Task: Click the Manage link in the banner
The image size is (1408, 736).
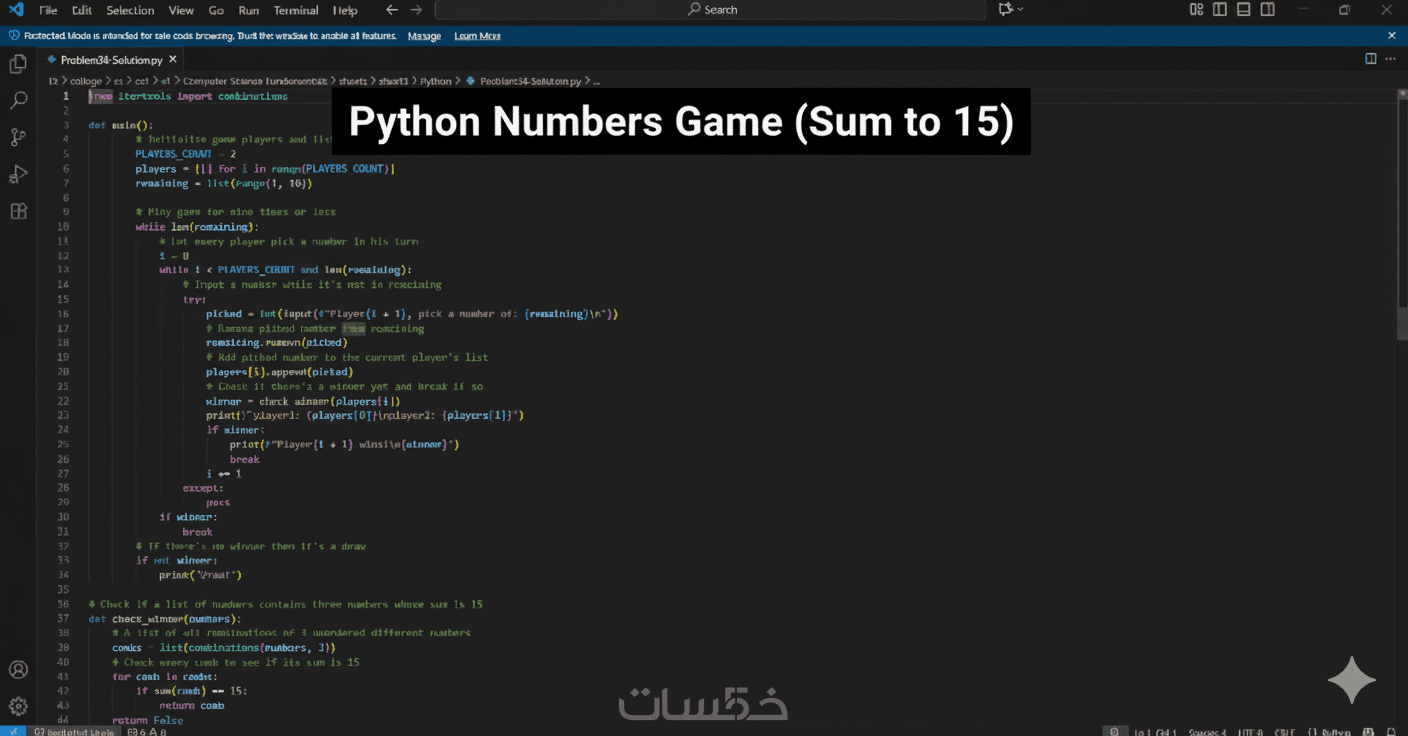Action: (424, 36)
